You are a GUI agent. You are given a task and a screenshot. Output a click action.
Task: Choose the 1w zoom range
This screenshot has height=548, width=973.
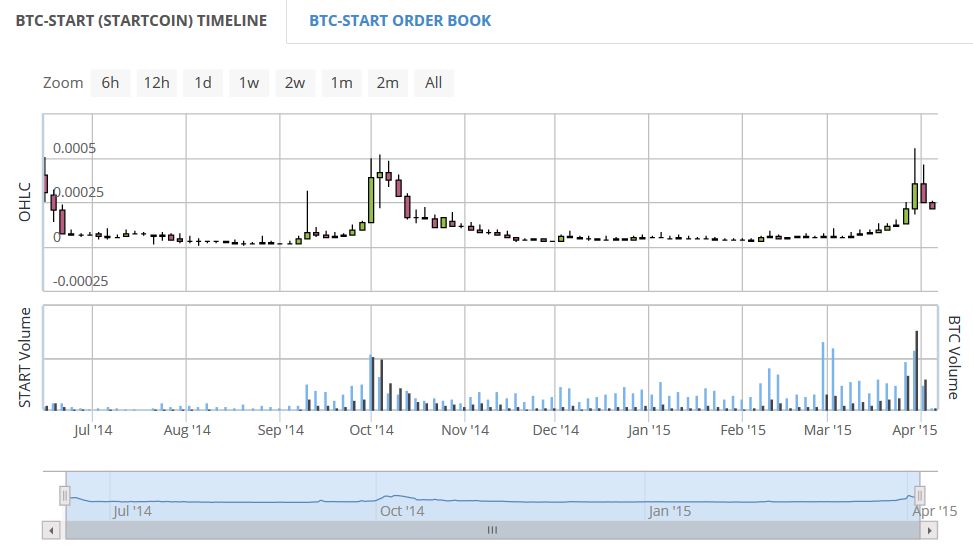coord(249,83)
